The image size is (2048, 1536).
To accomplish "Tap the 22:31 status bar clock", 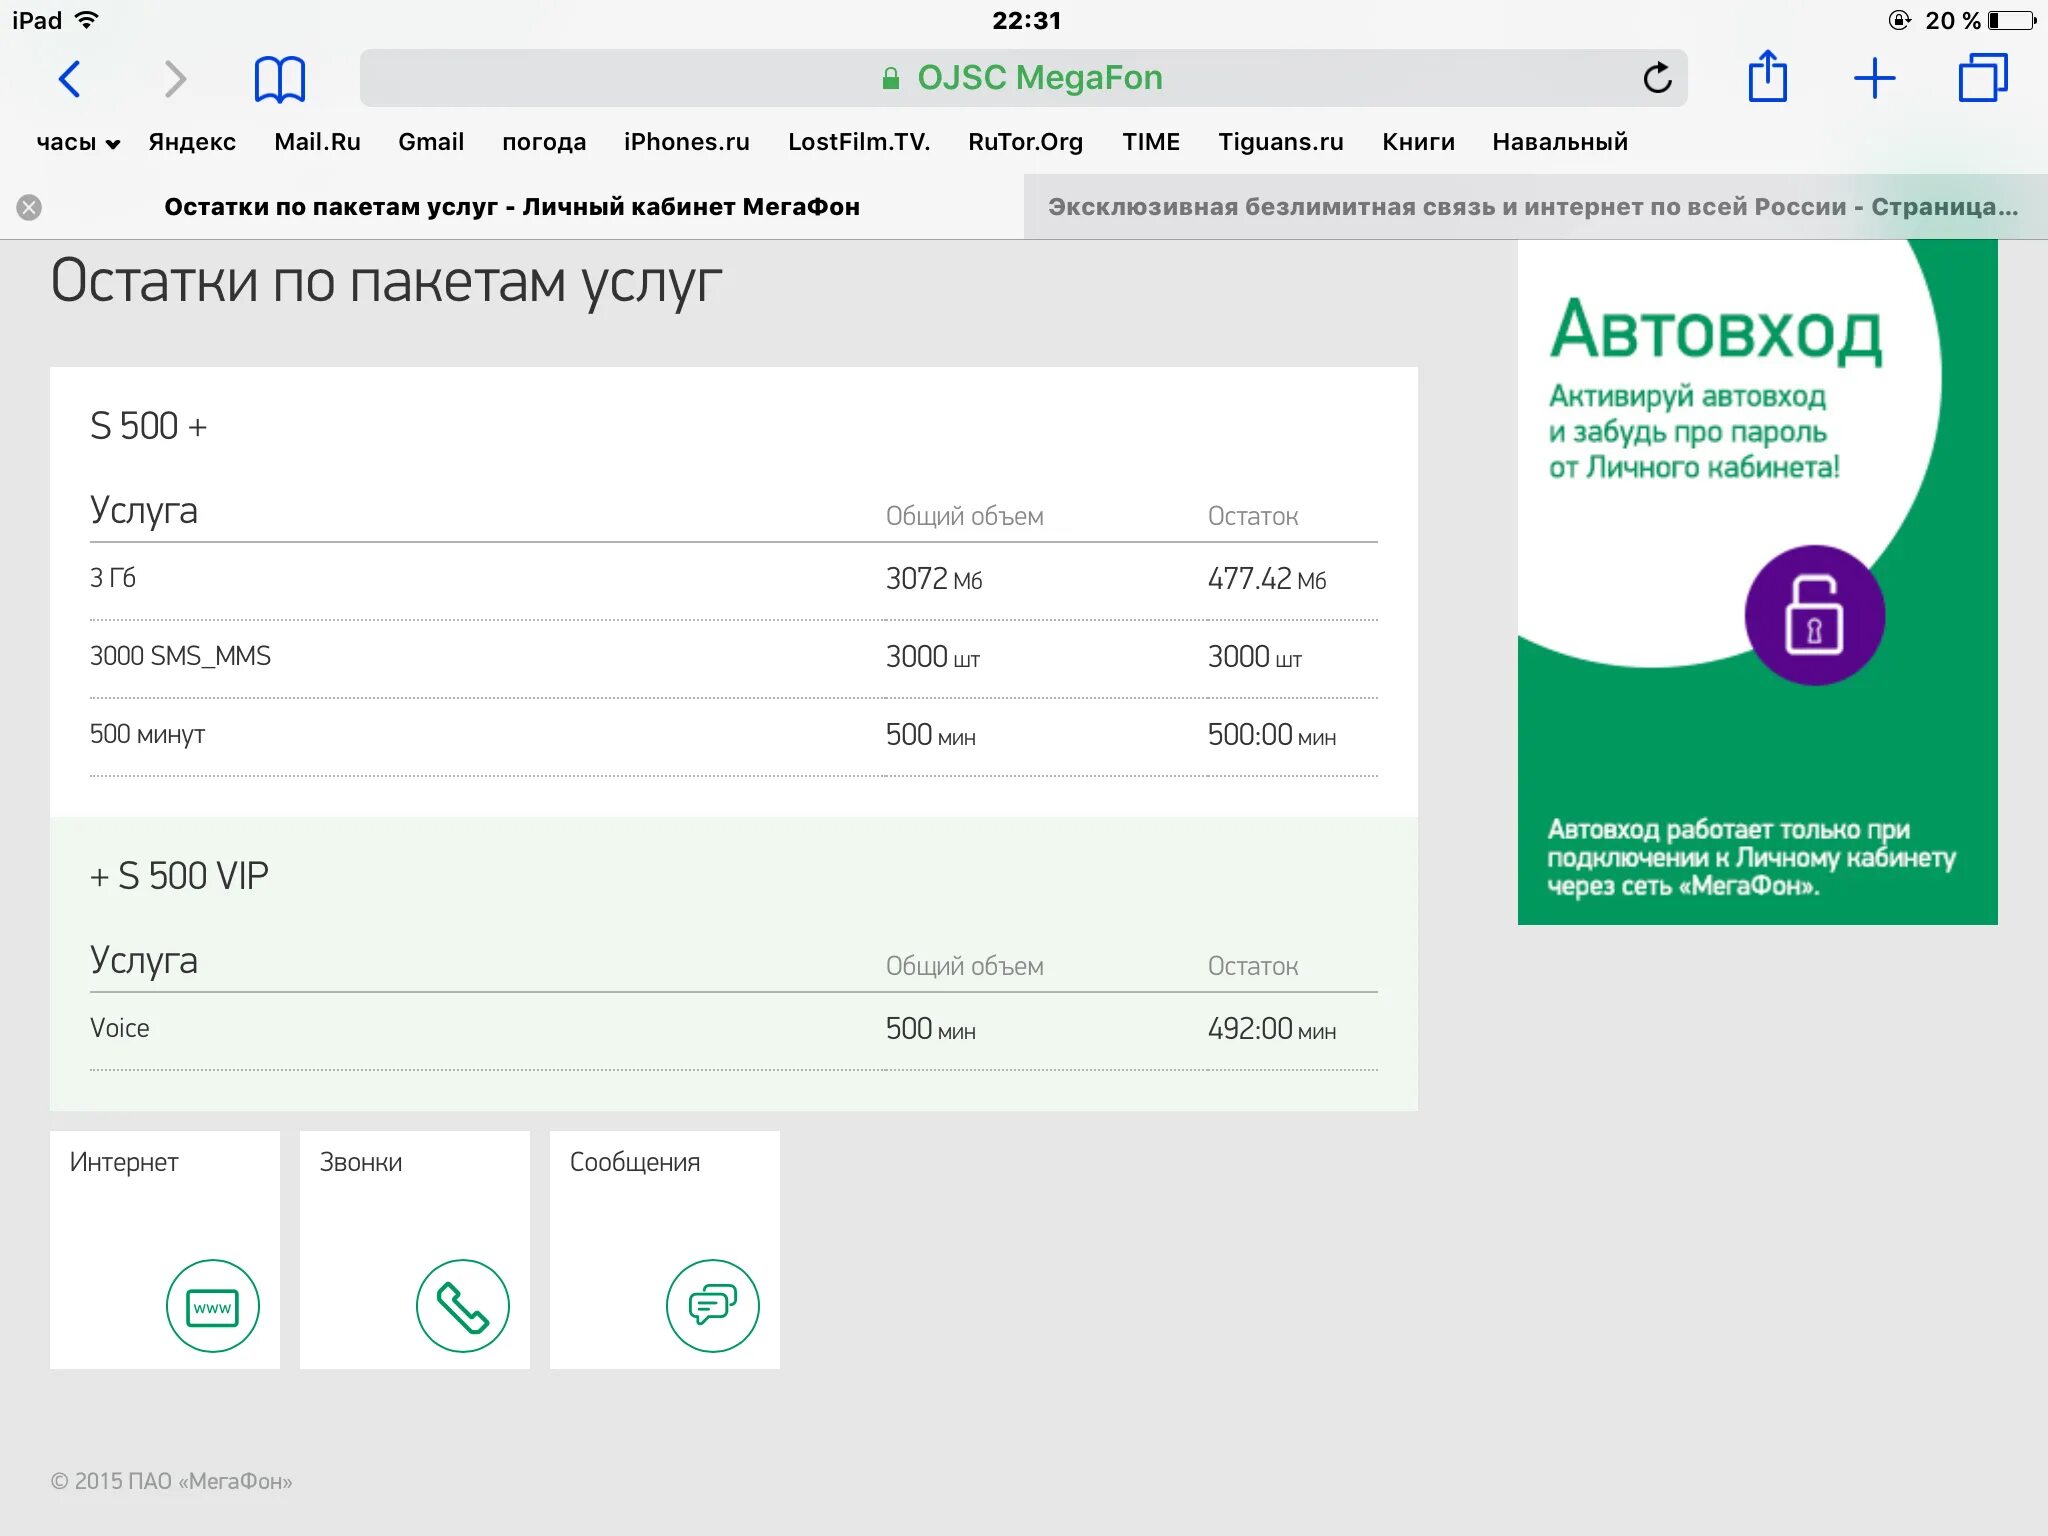I will click(1026, 20).
